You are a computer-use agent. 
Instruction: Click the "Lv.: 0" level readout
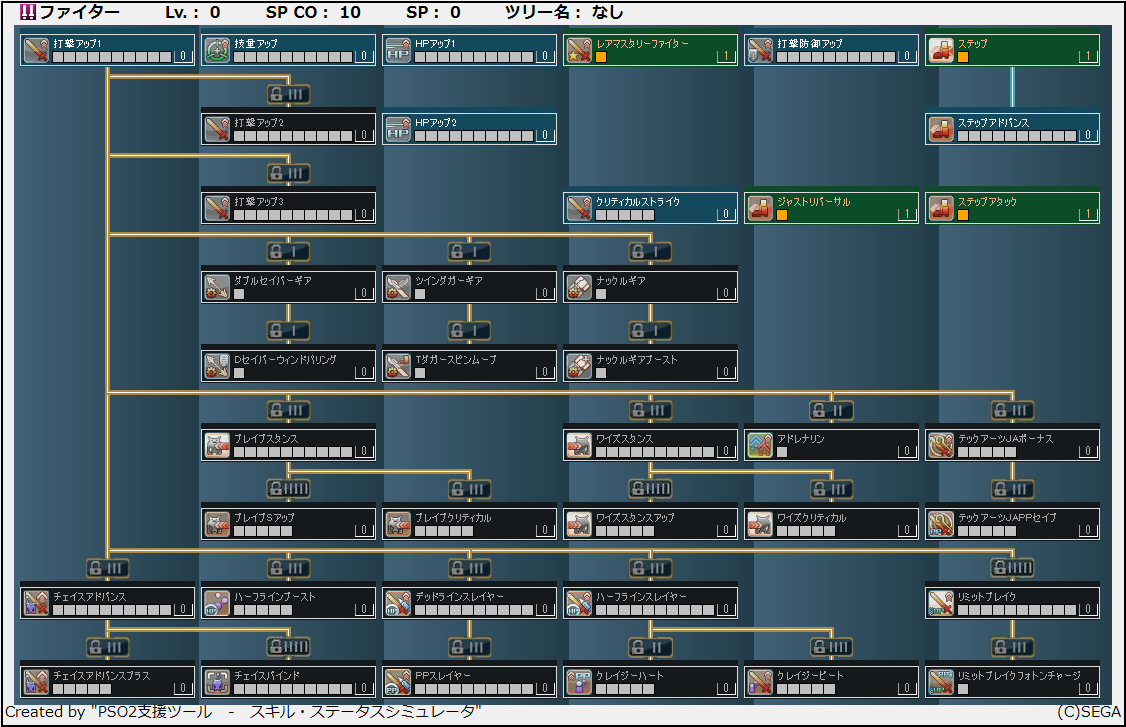[192, 12]
